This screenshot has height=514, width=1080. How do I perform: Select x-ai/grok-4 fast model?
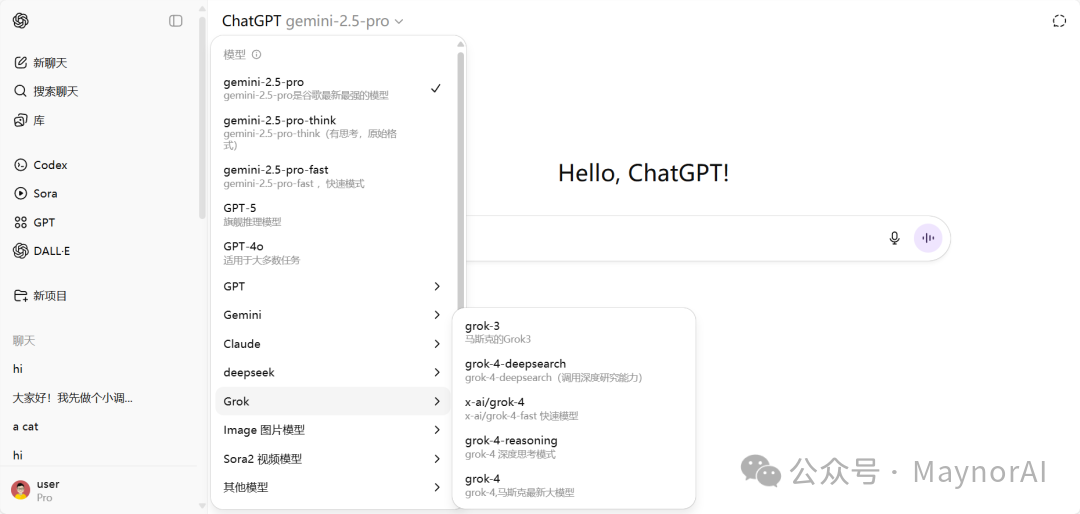[574, 409]
